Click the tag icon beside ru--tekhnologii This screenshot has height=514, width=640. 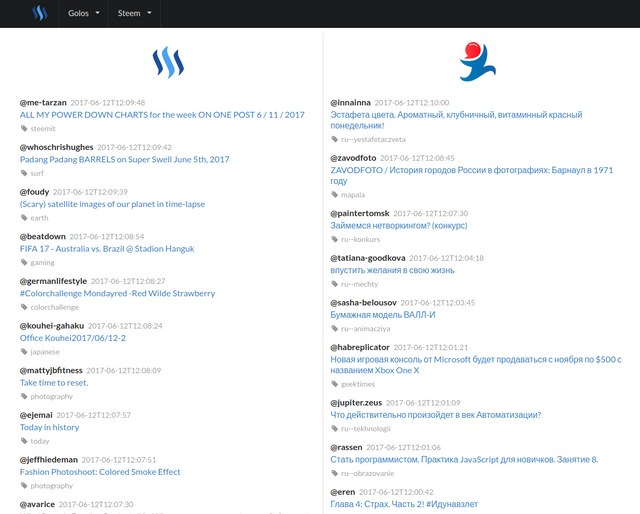point(335,428)
